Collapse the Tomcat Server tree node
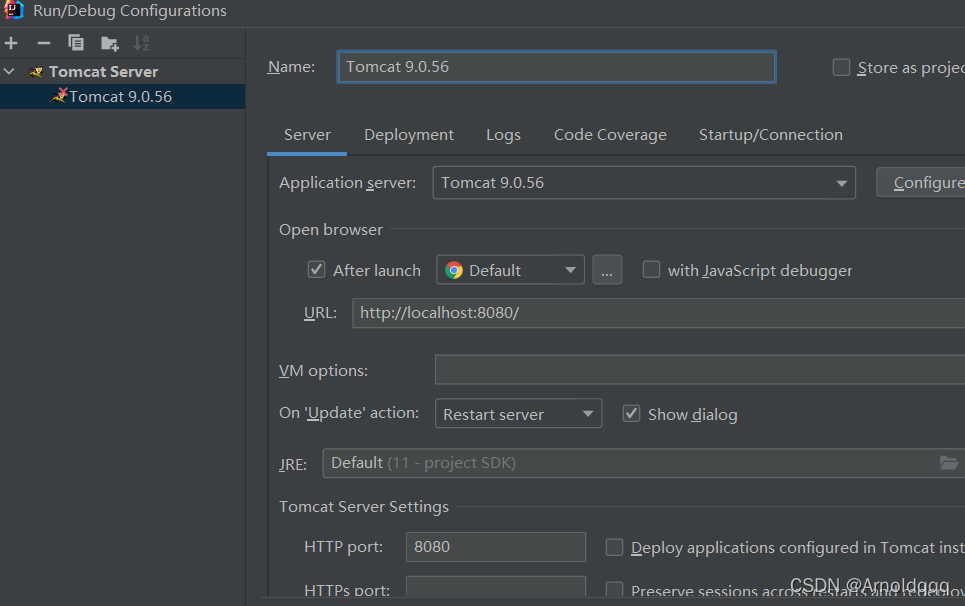Image resolution: width=965 pixels, height=606 pixels. 9,71
